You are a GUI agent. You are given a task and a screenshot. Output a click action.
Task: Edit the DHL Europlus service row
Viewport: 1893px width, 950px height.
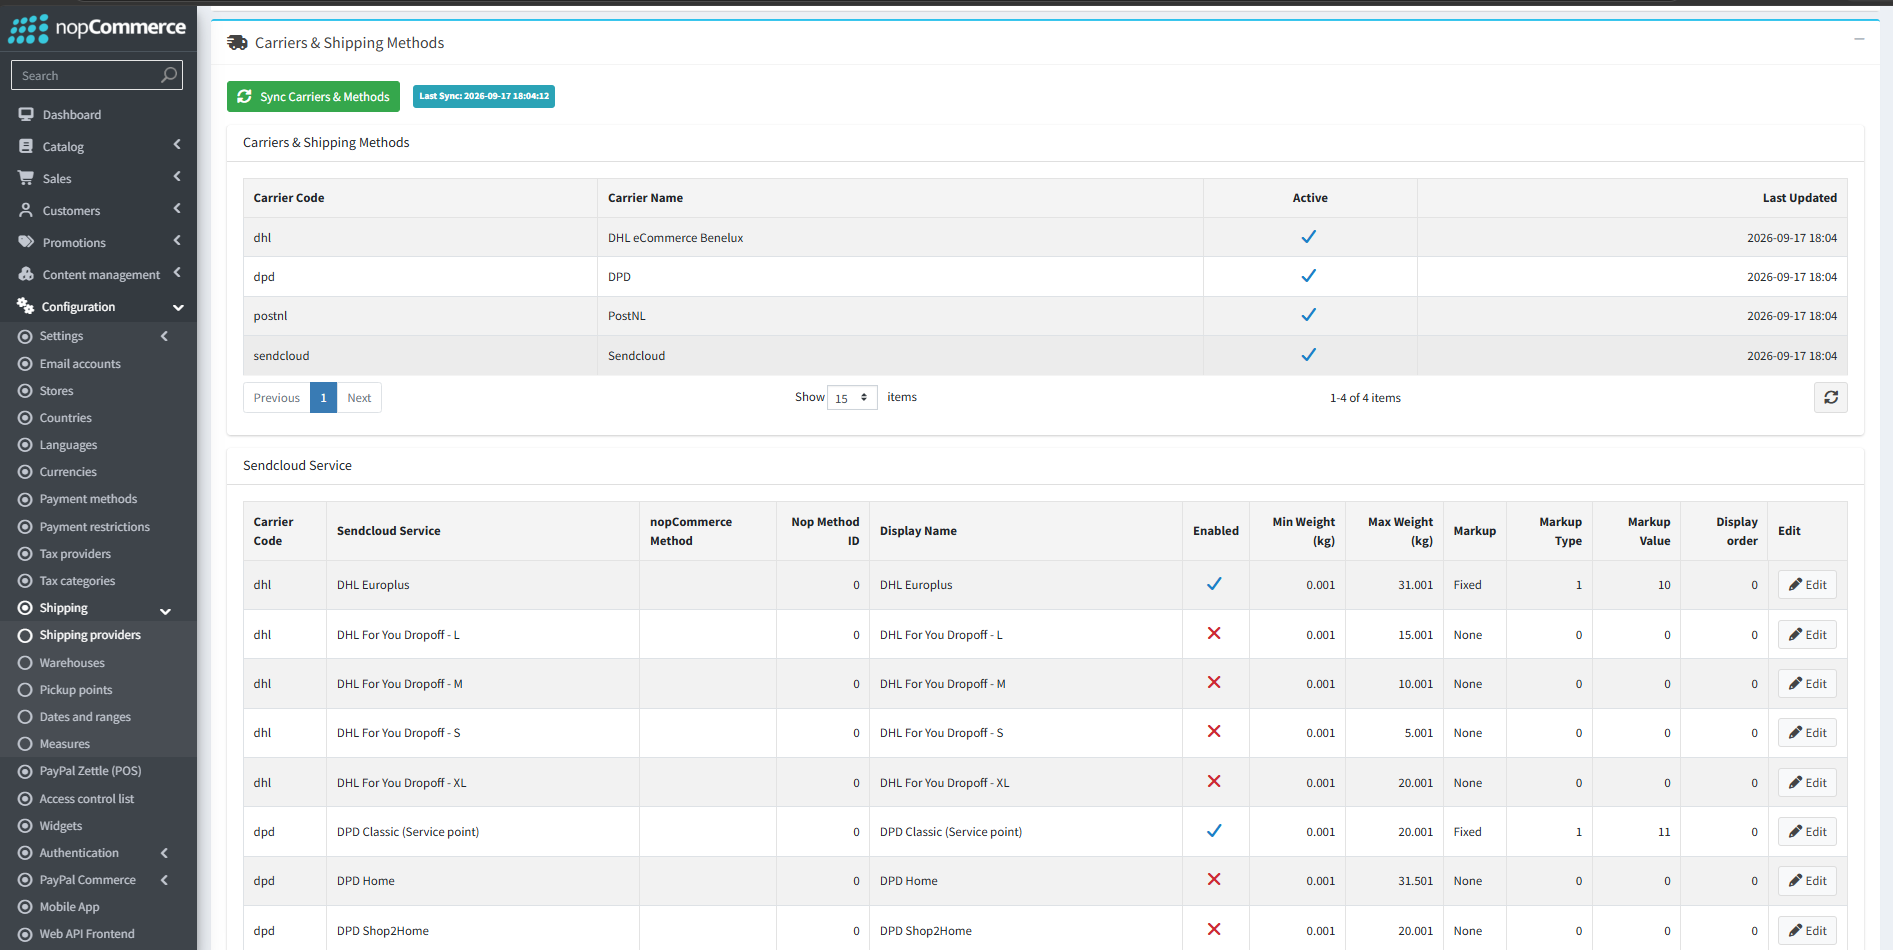tap(1807, 585)
